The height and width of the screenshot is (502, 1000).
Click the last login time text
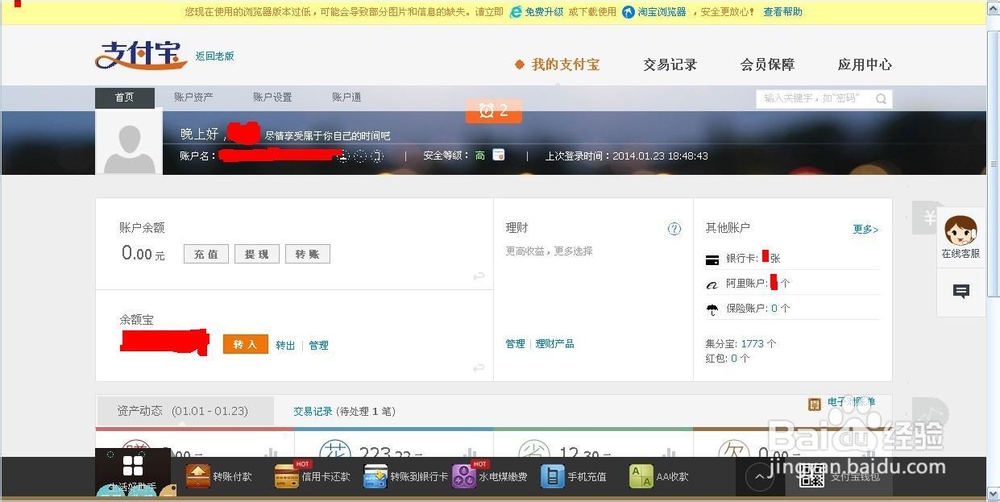point(626,156)
